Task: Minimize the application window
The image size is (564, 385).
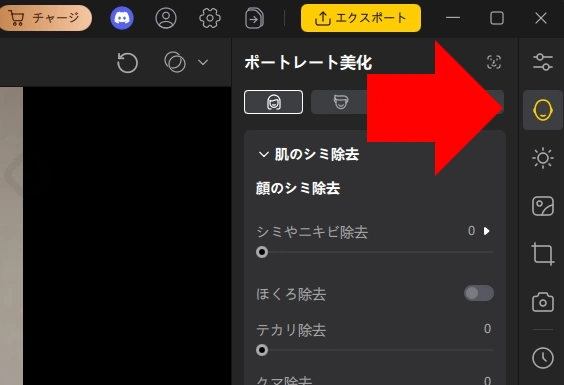Action: pos(453,18)
